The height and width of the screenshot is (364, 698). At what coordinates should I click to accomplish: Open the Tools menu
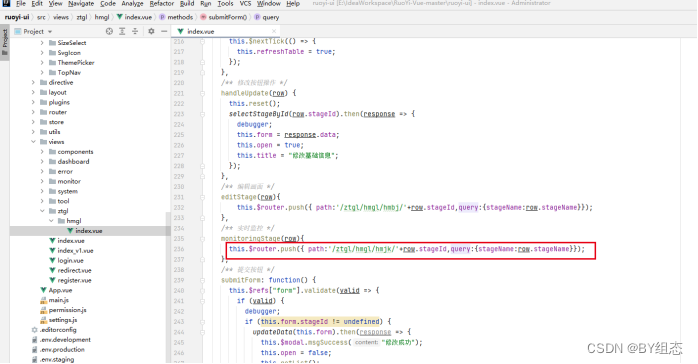225,4
